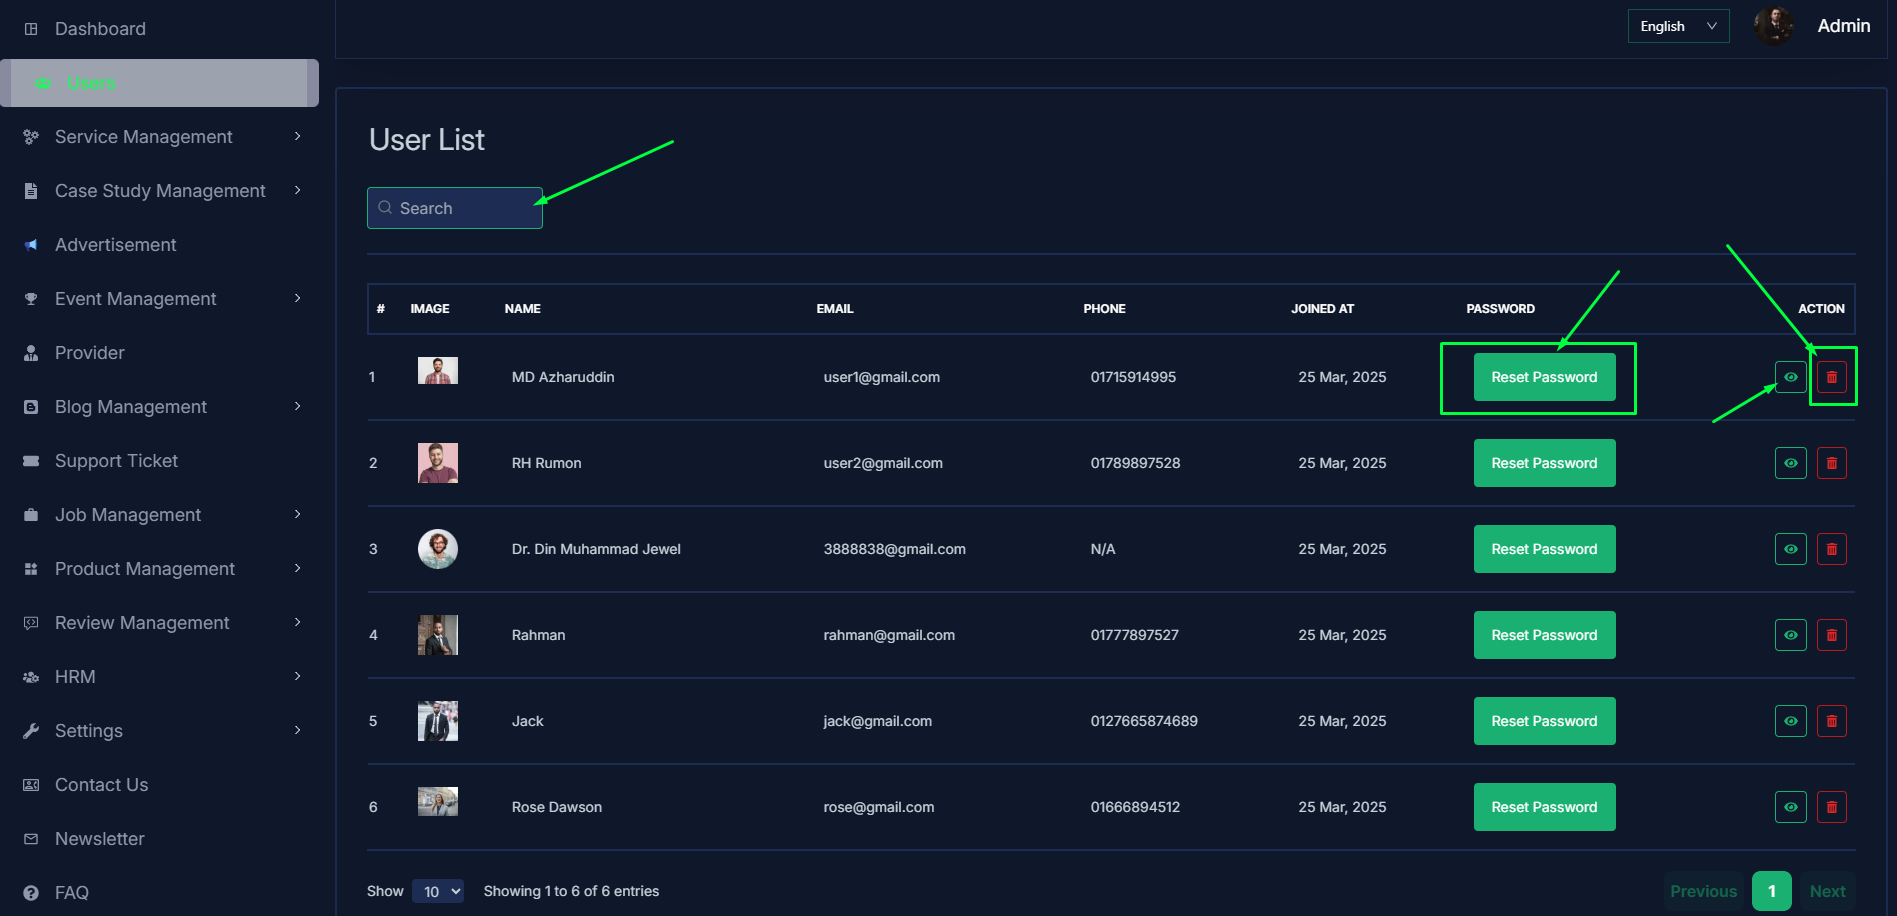Delete user Jack with trash icon

coord(1832,721)
